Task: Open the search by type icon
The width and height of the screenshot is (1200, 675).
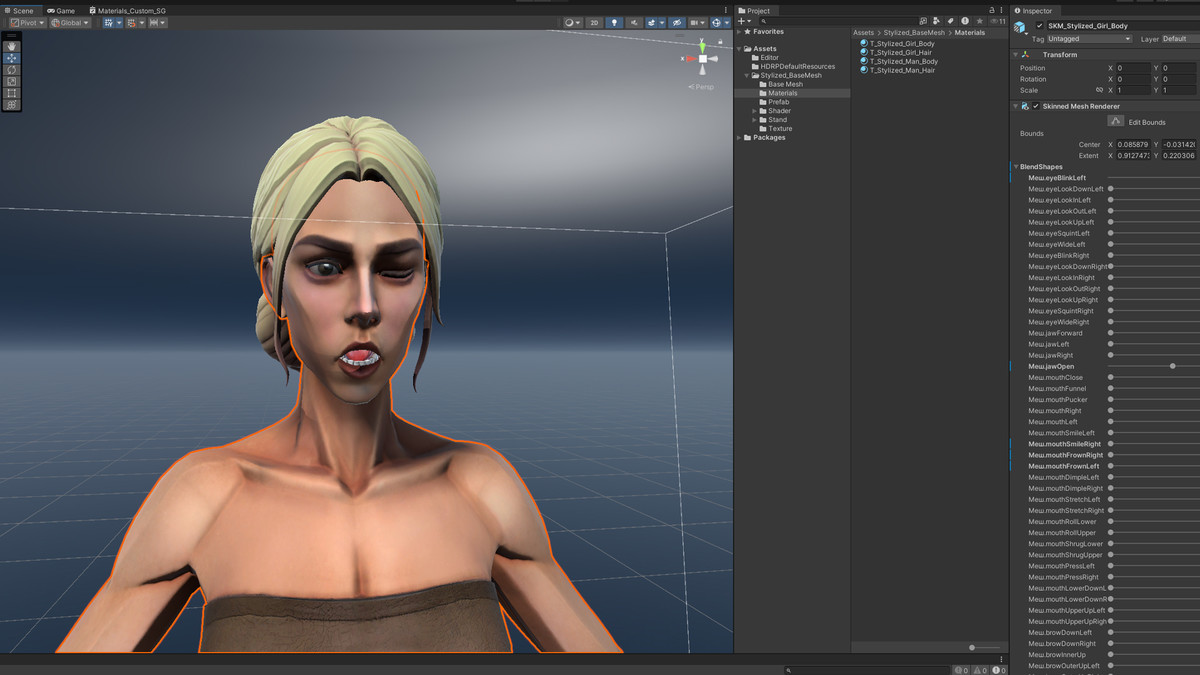Action: click(937, 21)
